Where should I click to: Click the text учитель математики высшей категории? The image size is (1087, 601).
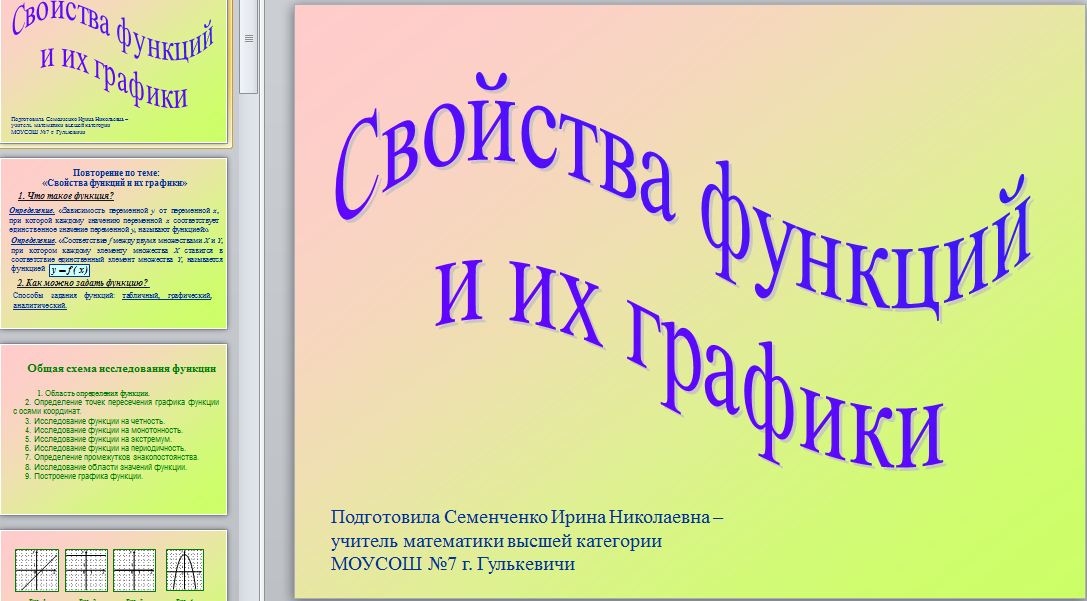[496, 541]
